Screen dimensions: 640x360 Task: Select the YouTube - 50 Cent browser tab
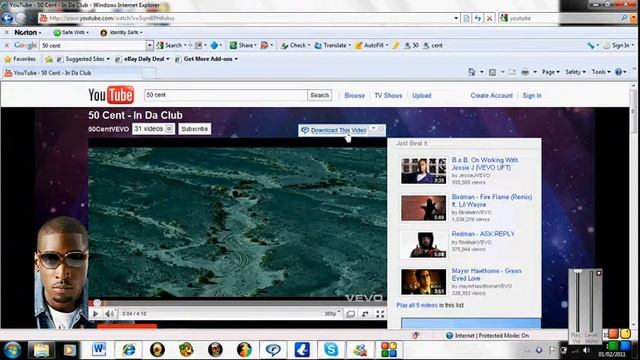point(73,73)
